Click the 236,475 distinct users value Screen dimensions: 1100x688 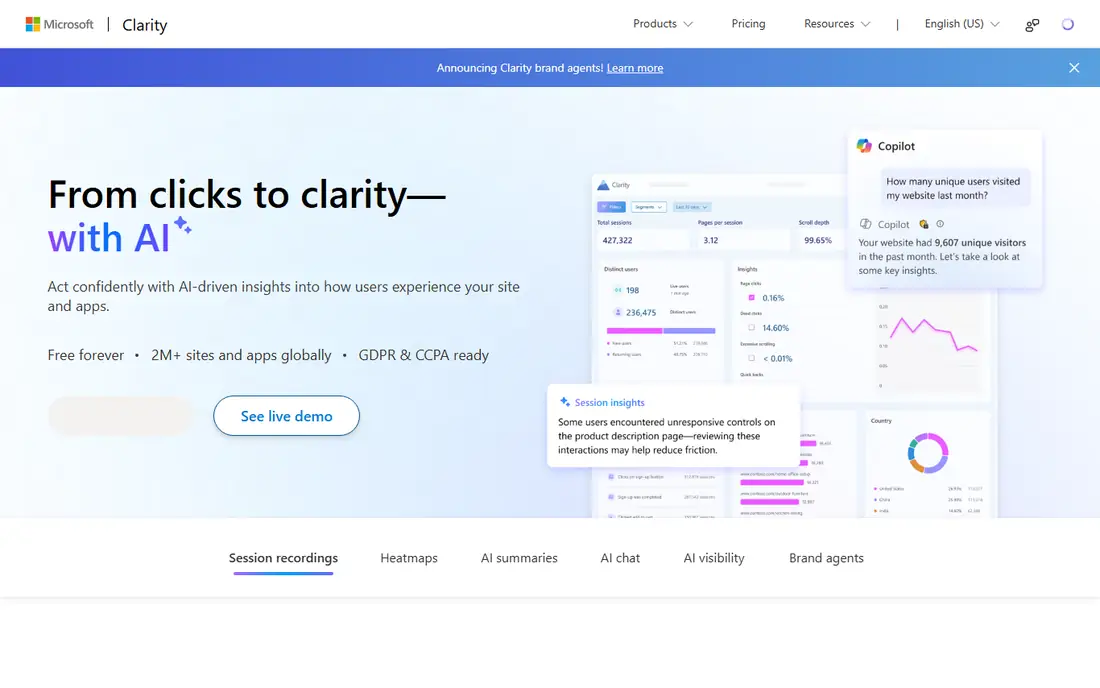(641, 313)
